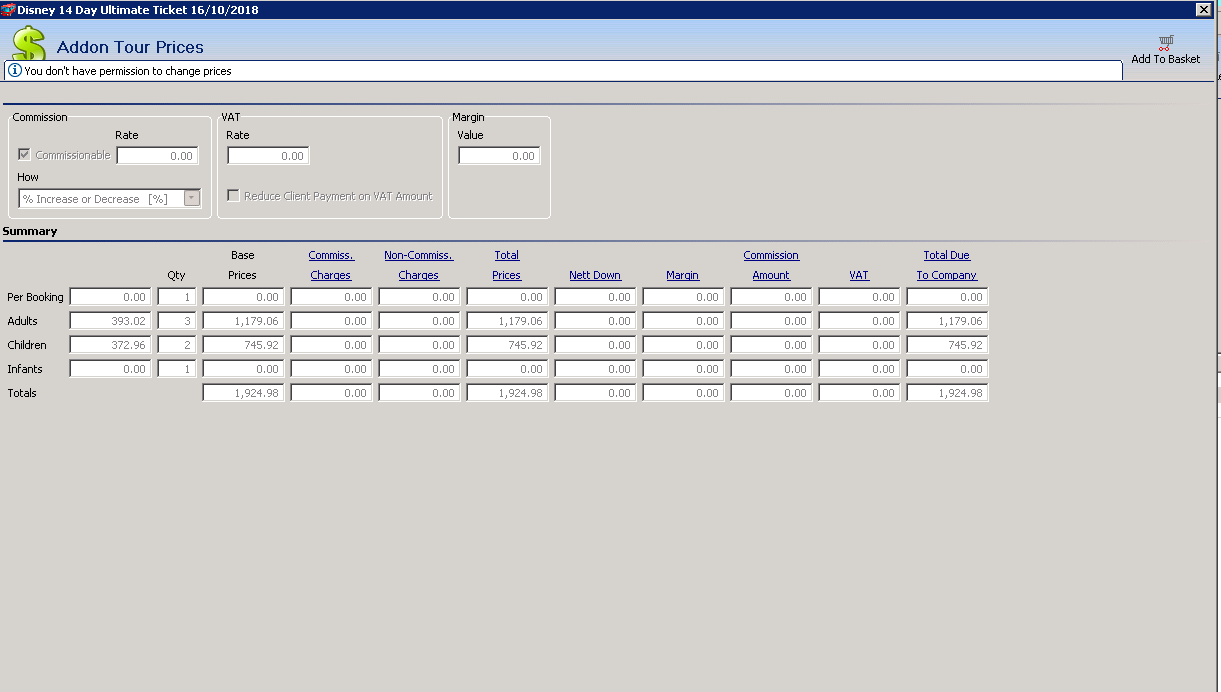Screen dimensions: 1221x692
Task: Click the Margin Value input field
Action: [499, 156]
